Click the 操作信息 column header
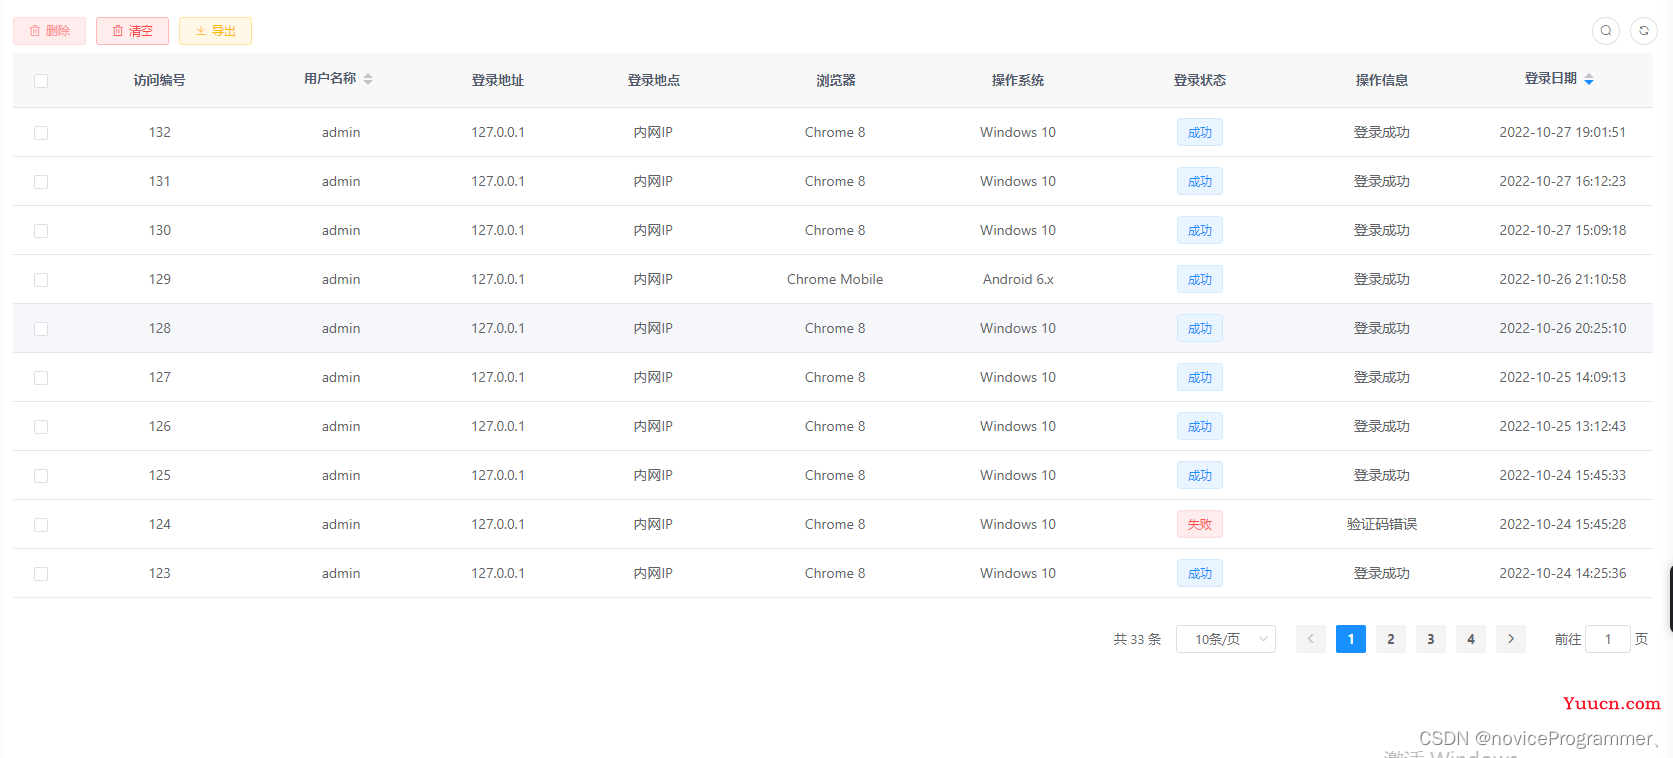This screenshot has width=1673, height=758. click(1382, 80)
